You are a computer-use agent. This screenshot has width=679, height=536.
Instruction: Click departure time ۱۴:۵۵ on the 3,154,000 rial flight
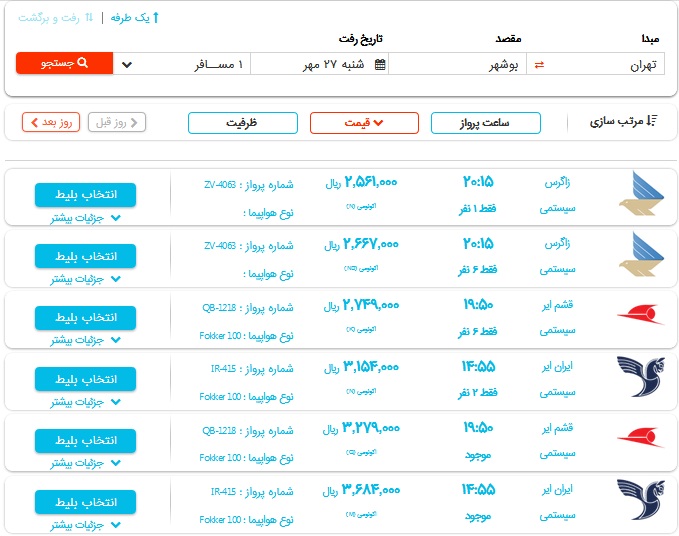tap(479, 367)
